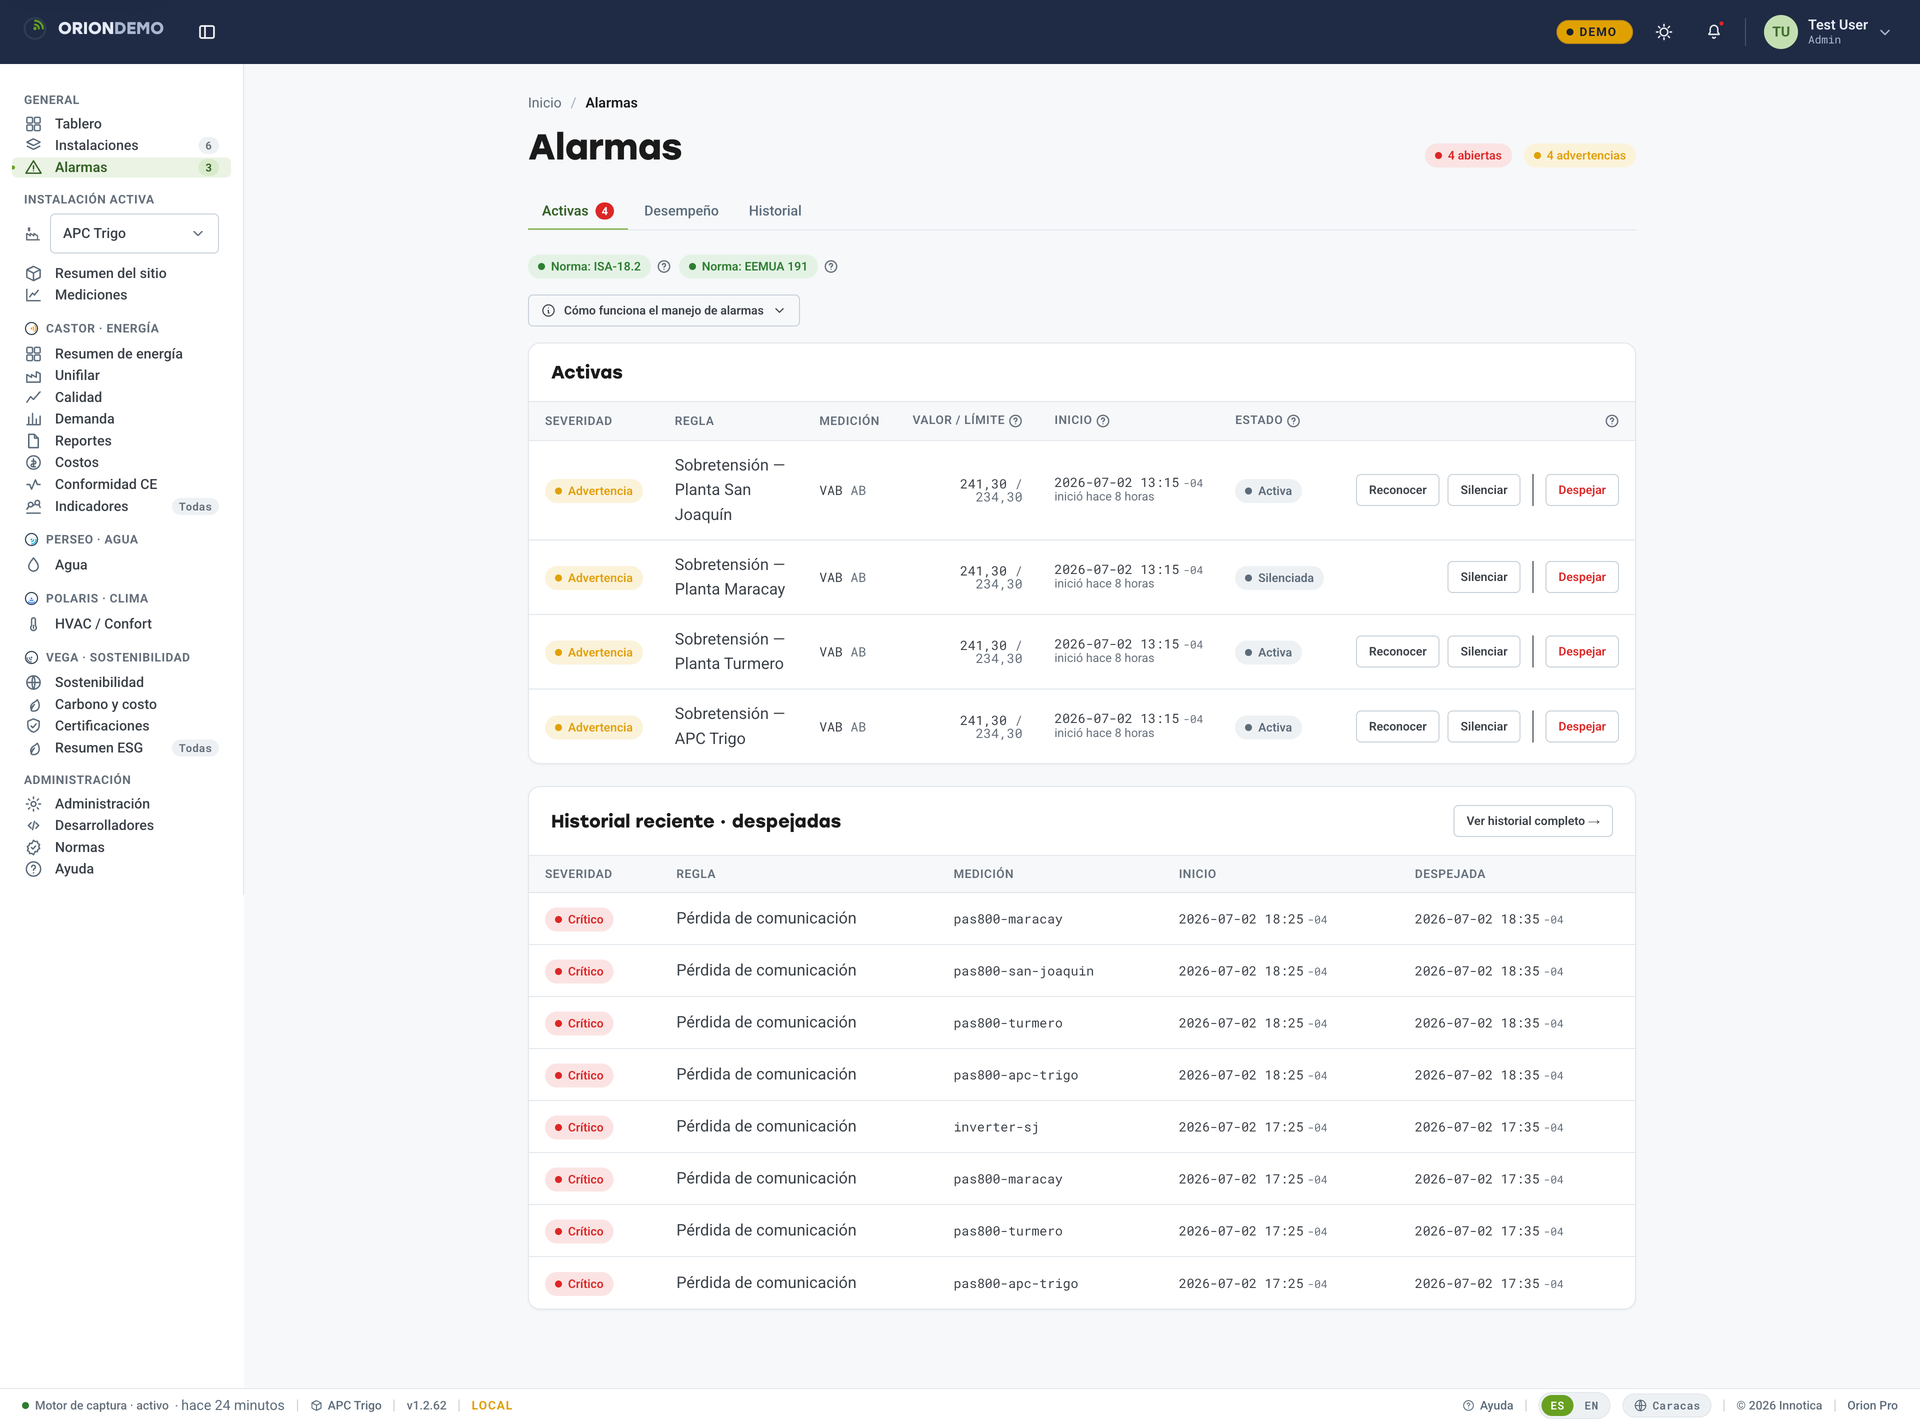Silenciar the Planta Turmero alarm
The height and width of the screenshot is (1422, 1920).
pos(1483,652)
